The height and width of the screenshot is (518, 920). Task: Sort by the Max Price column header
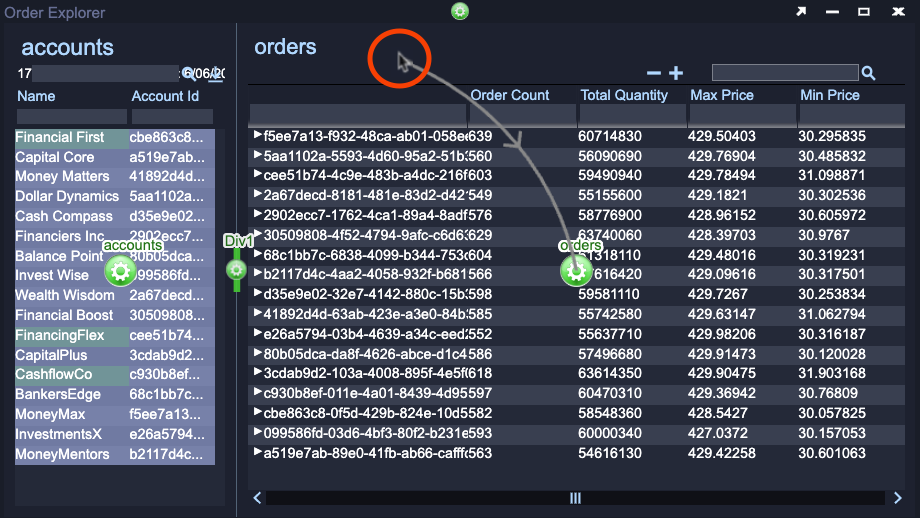pos(722,95)
